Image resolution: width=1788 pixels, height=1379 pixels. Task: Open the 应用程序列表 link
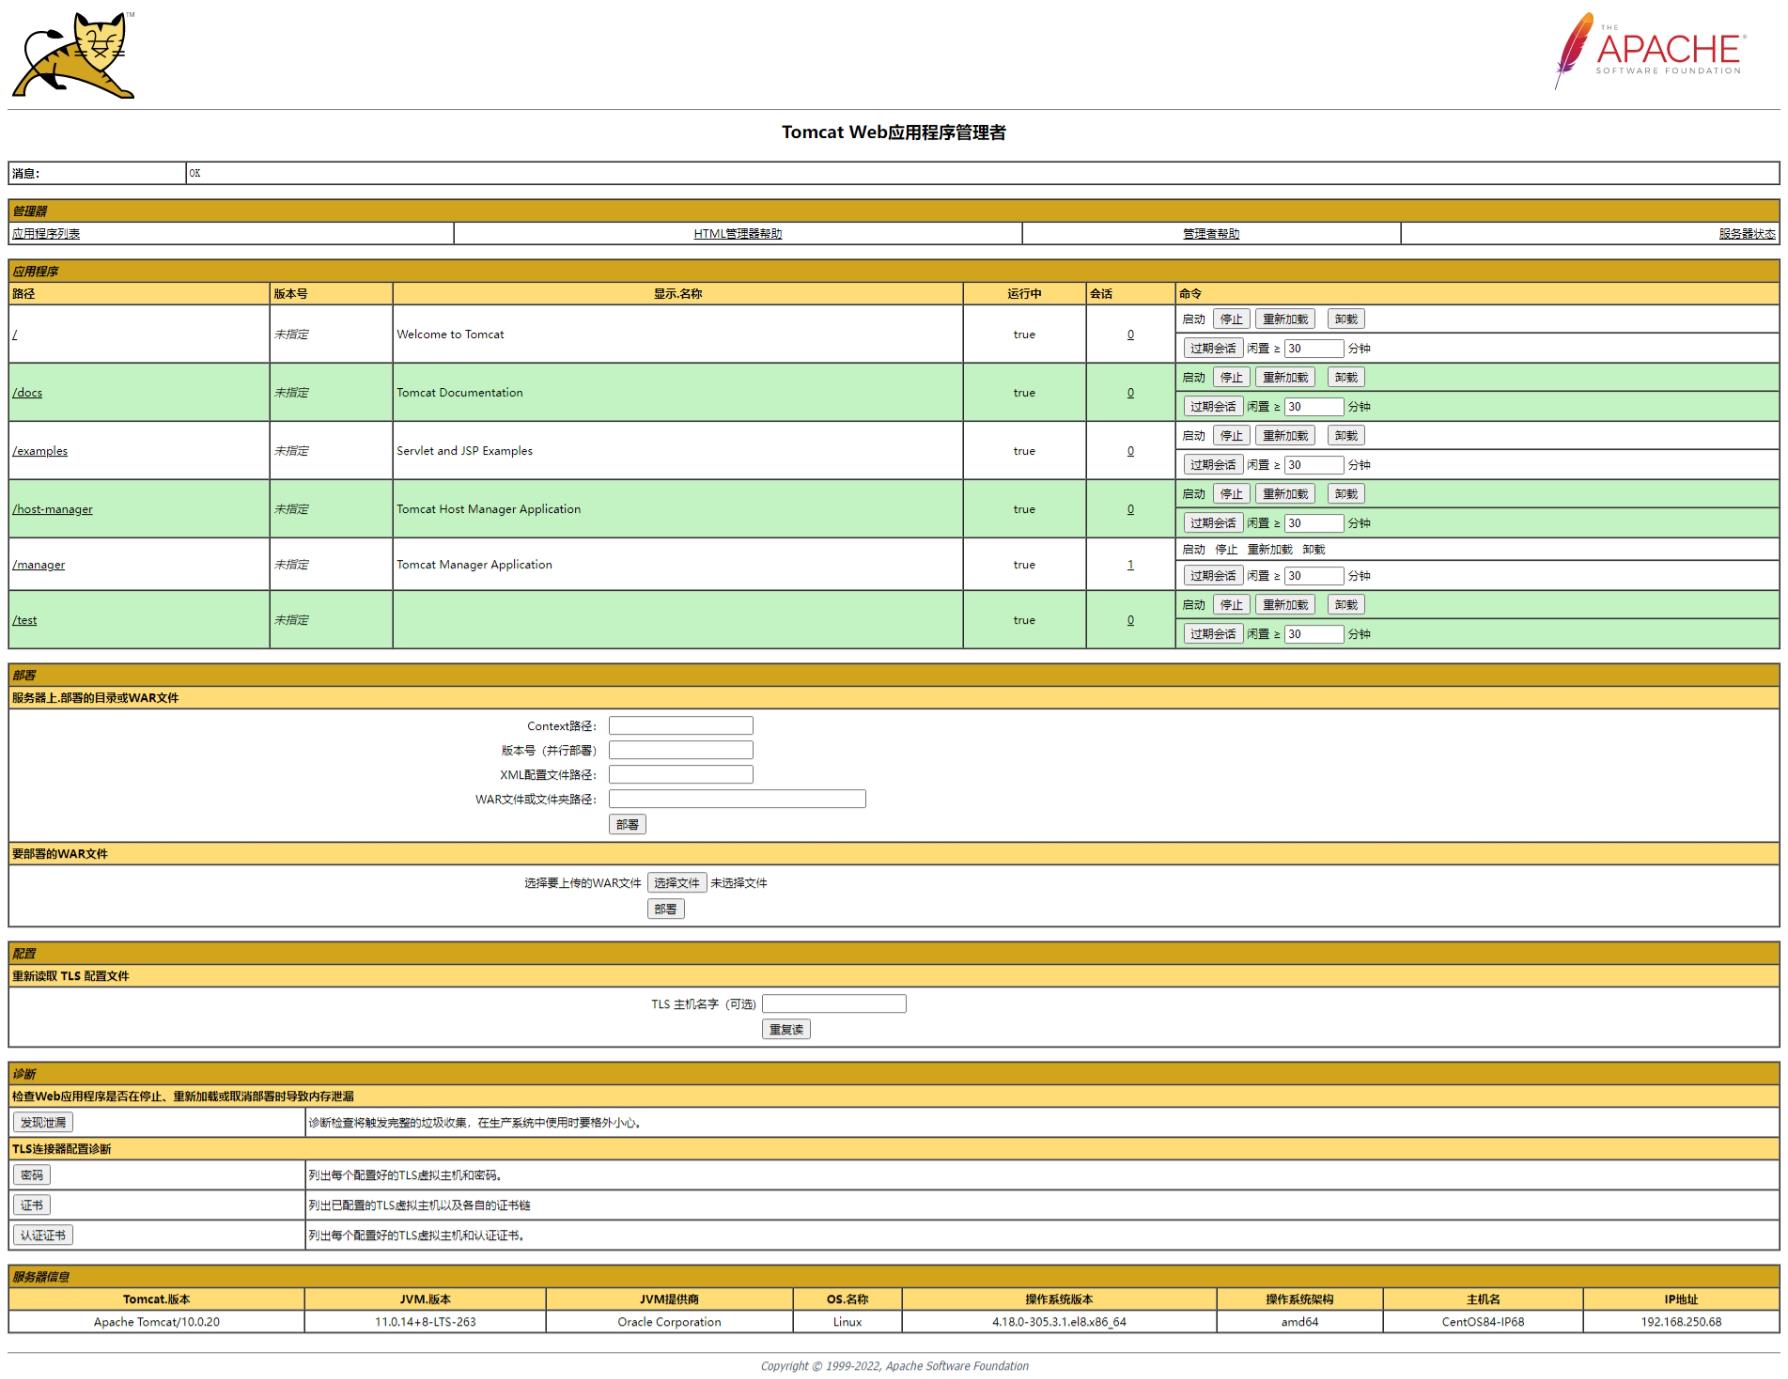click(46, 233)
